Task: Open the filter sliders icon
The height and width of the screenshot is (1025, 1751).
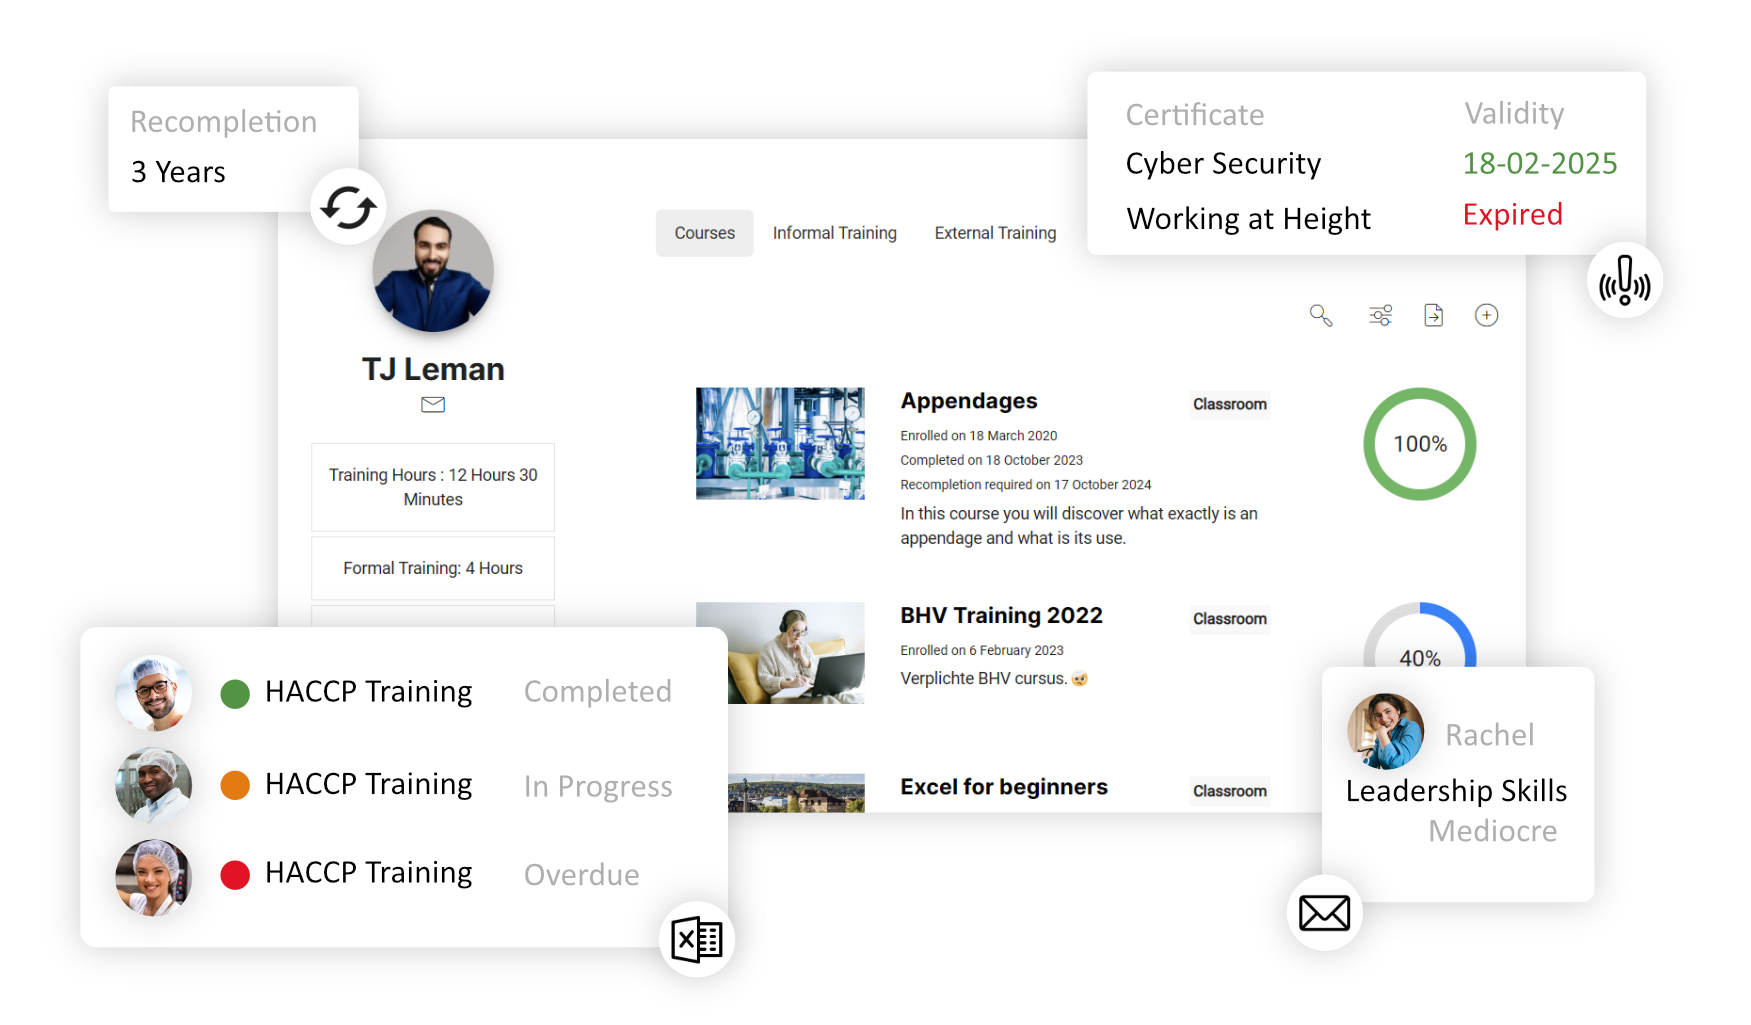Action: click(x=1380, y=316)
